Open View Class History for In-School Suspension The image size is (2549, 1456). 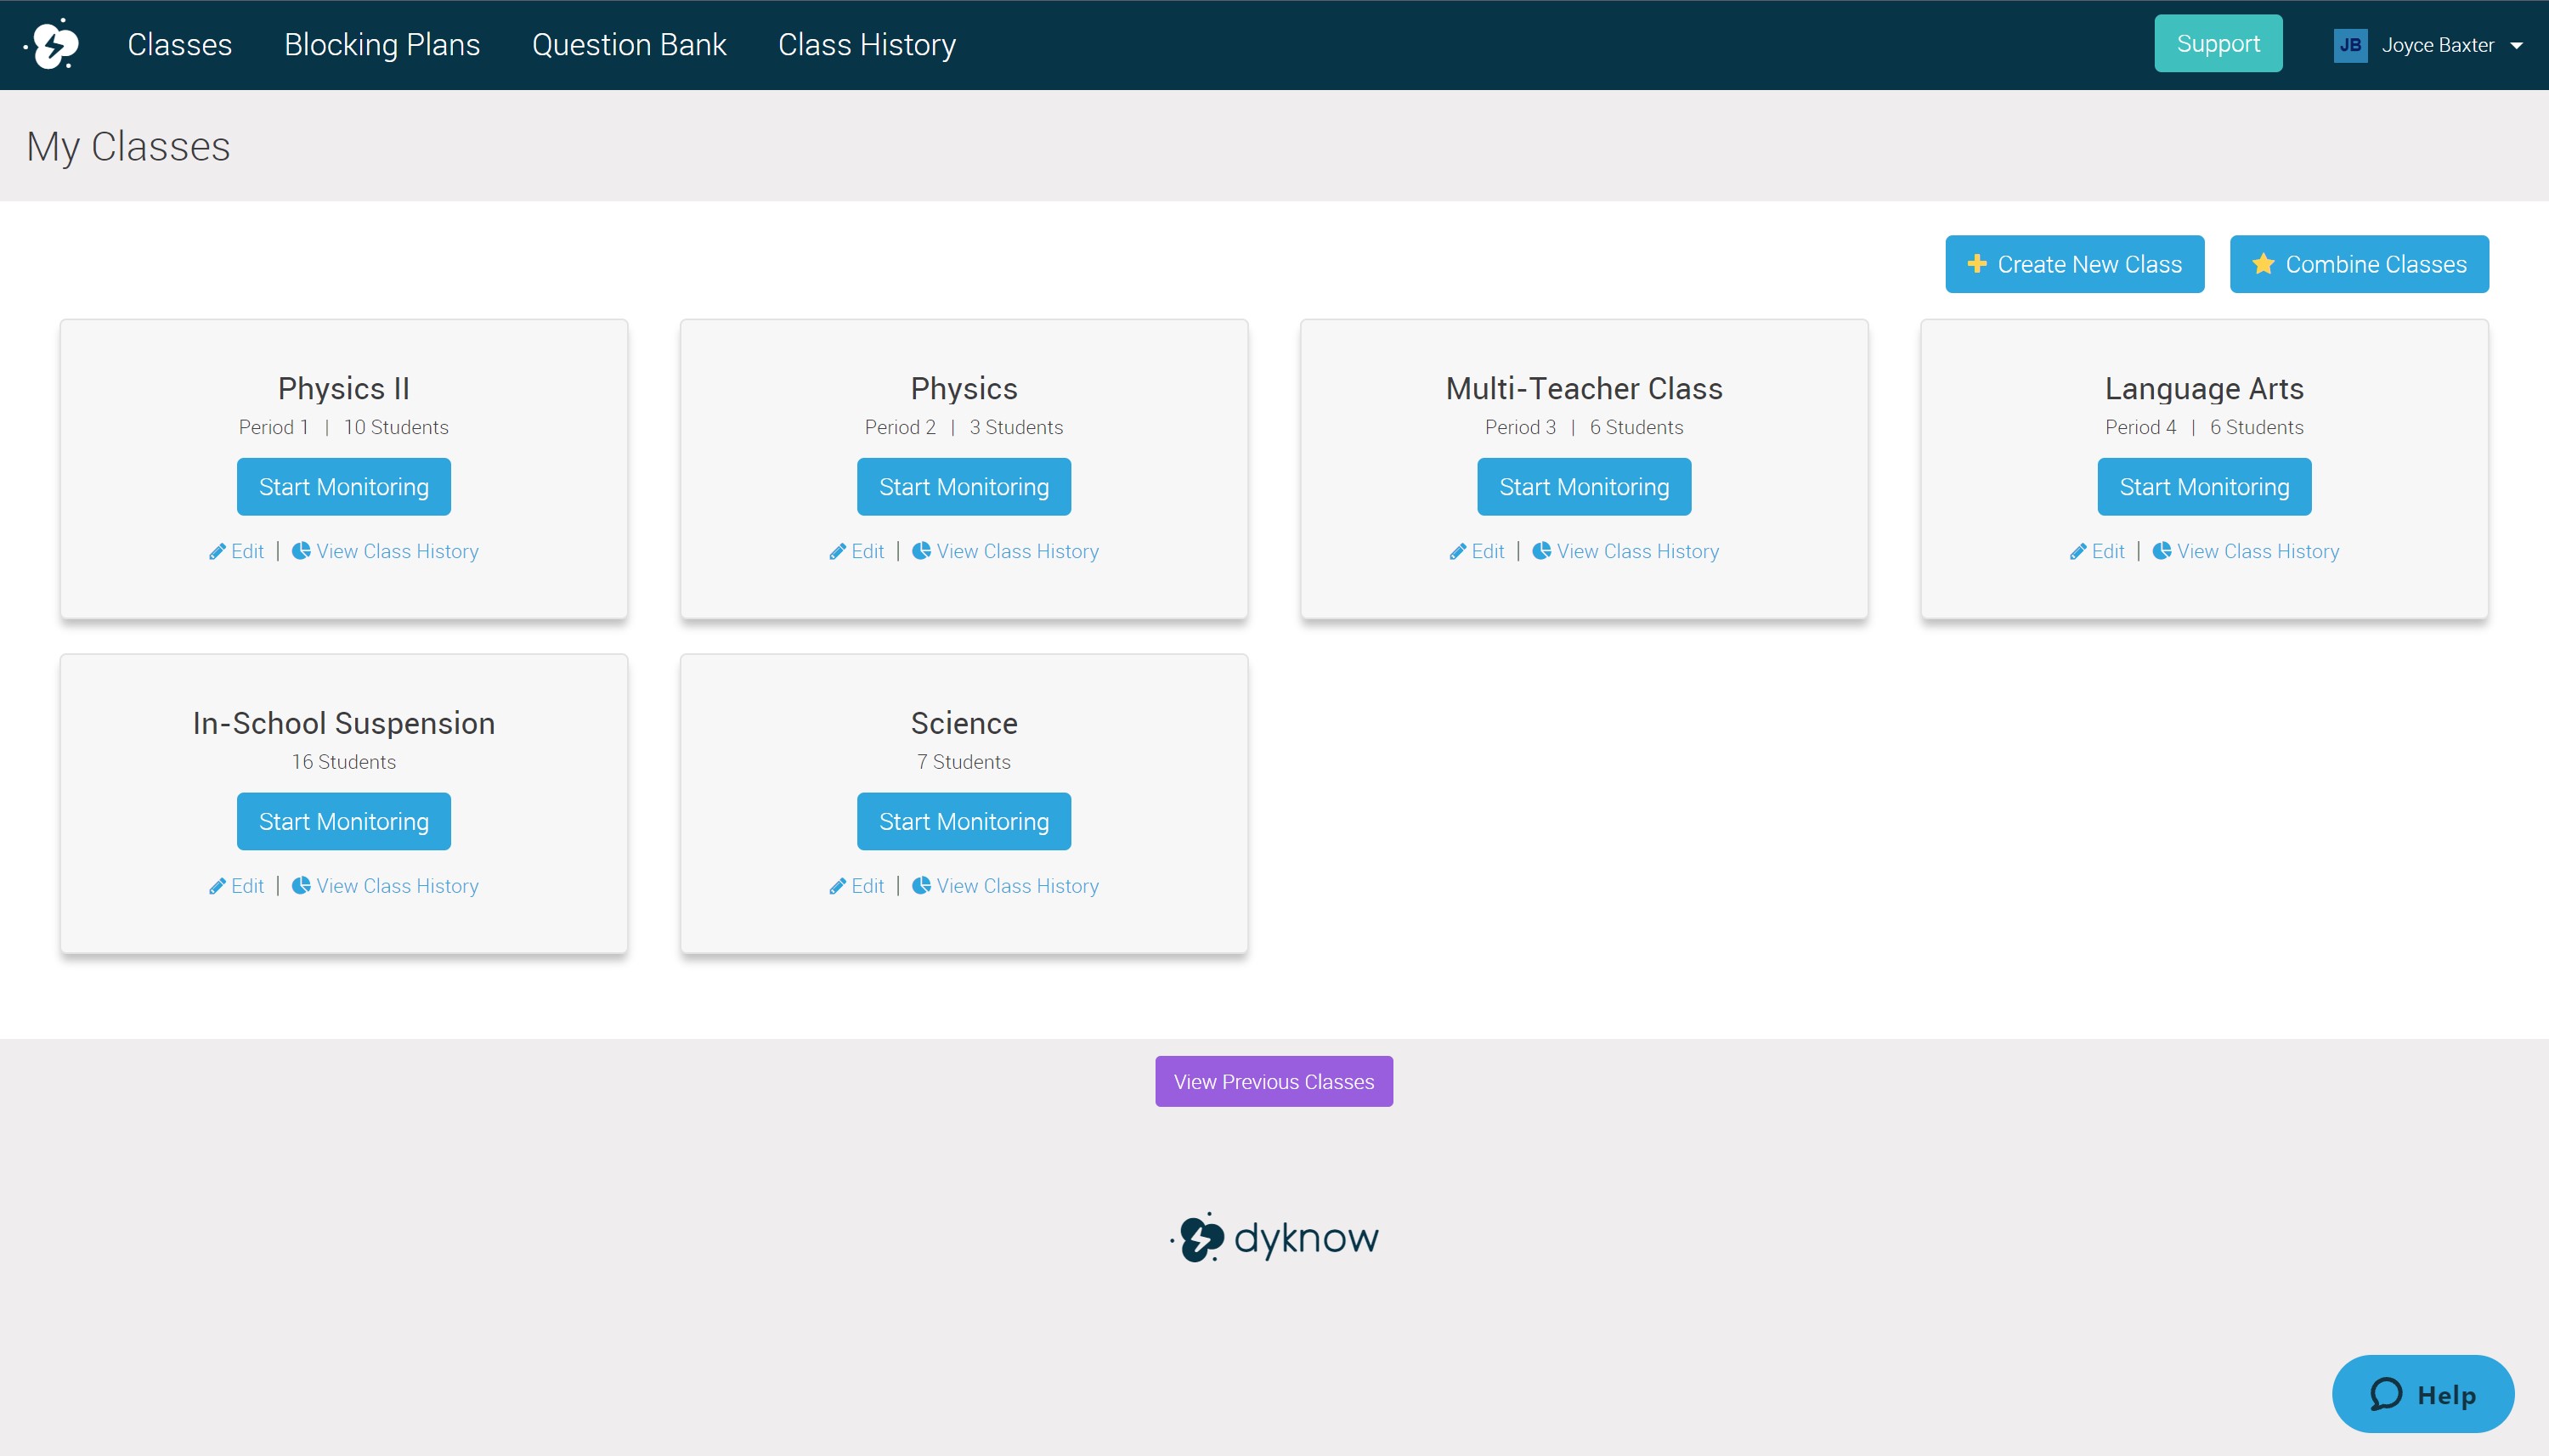click(385, 886)
